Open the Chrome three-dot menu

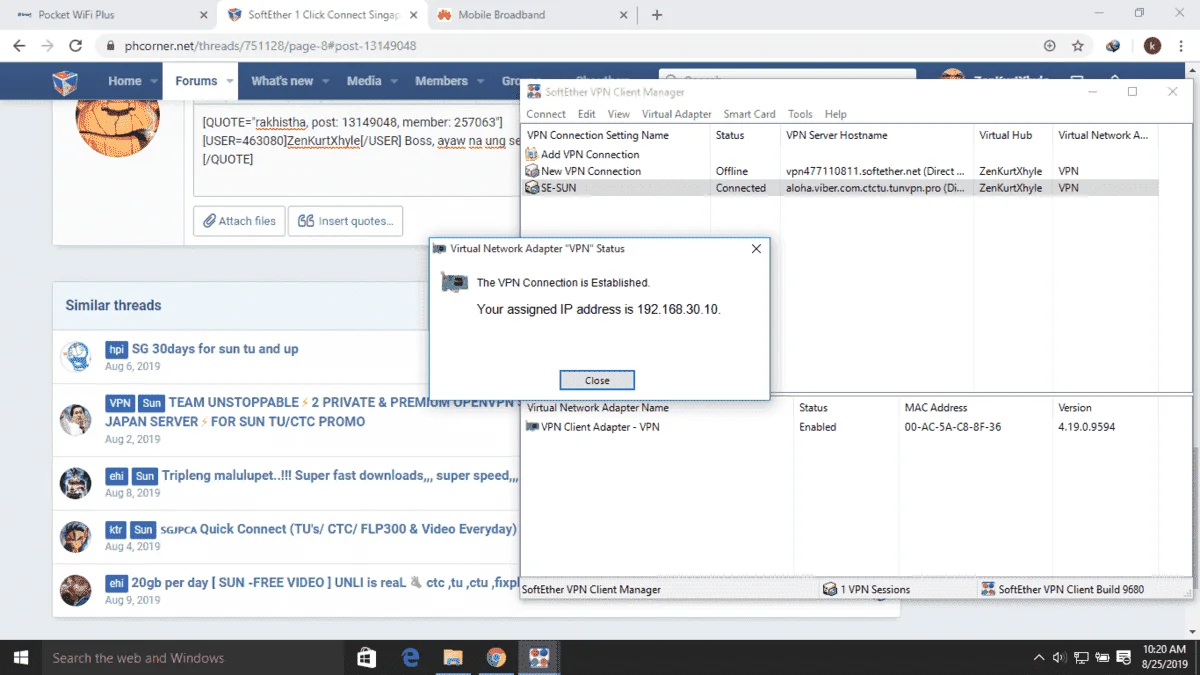tap(1181, 45)
